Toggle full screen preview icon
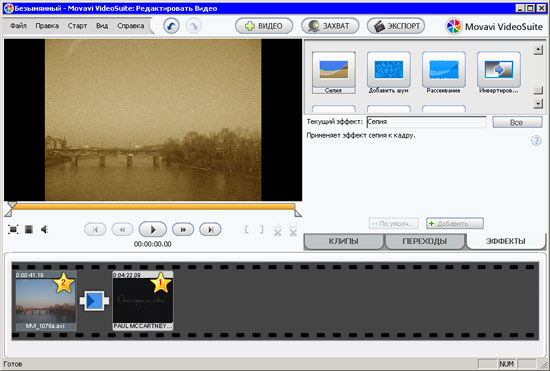 pos(13,230)
